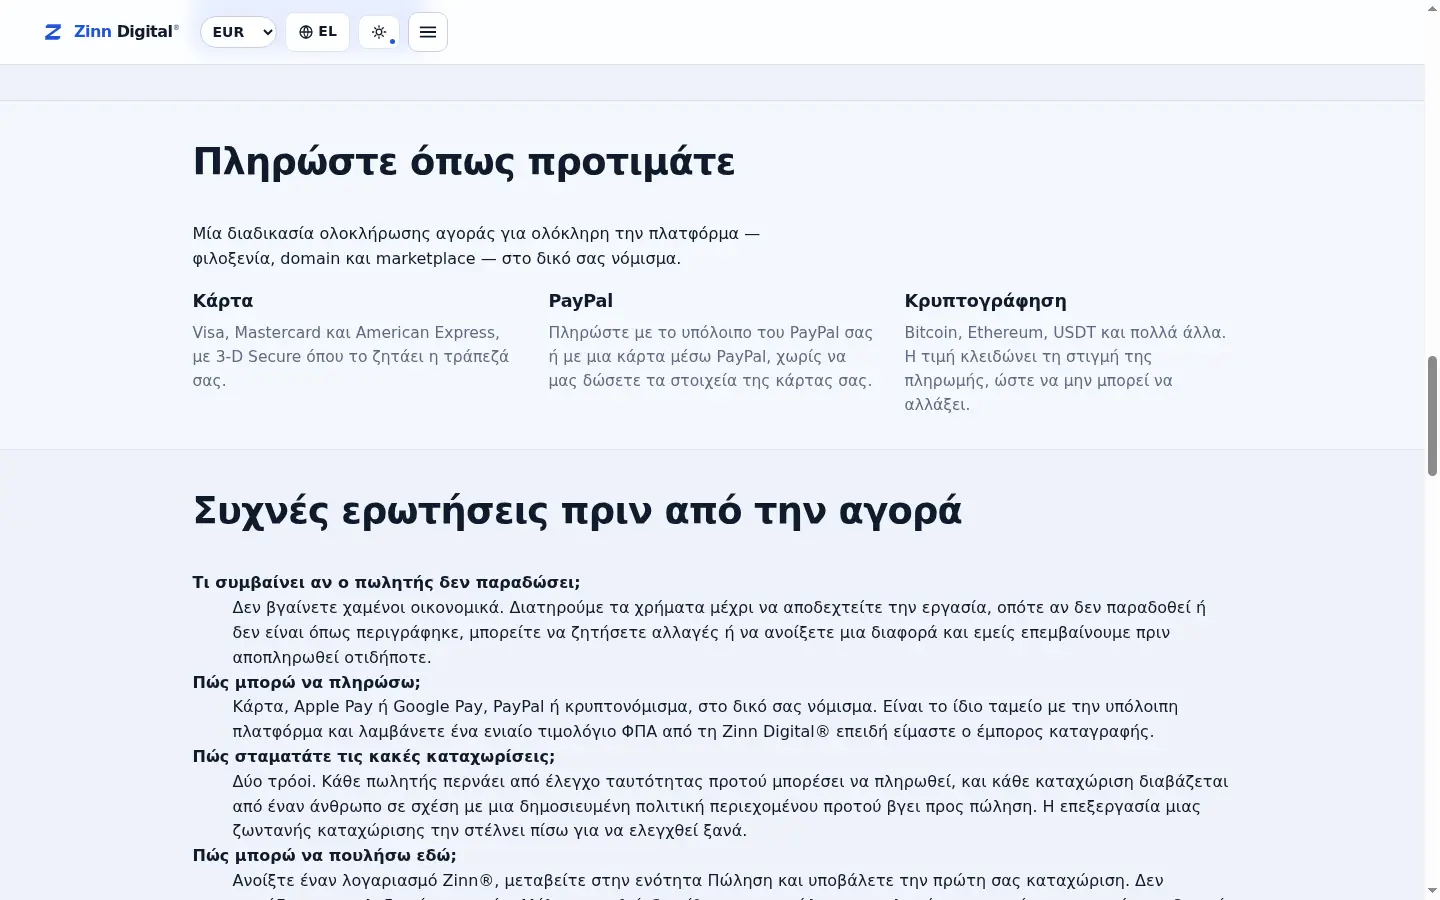Click the scrollbar up arrow
The image size is (1440, 900).
click(1432, 8)
